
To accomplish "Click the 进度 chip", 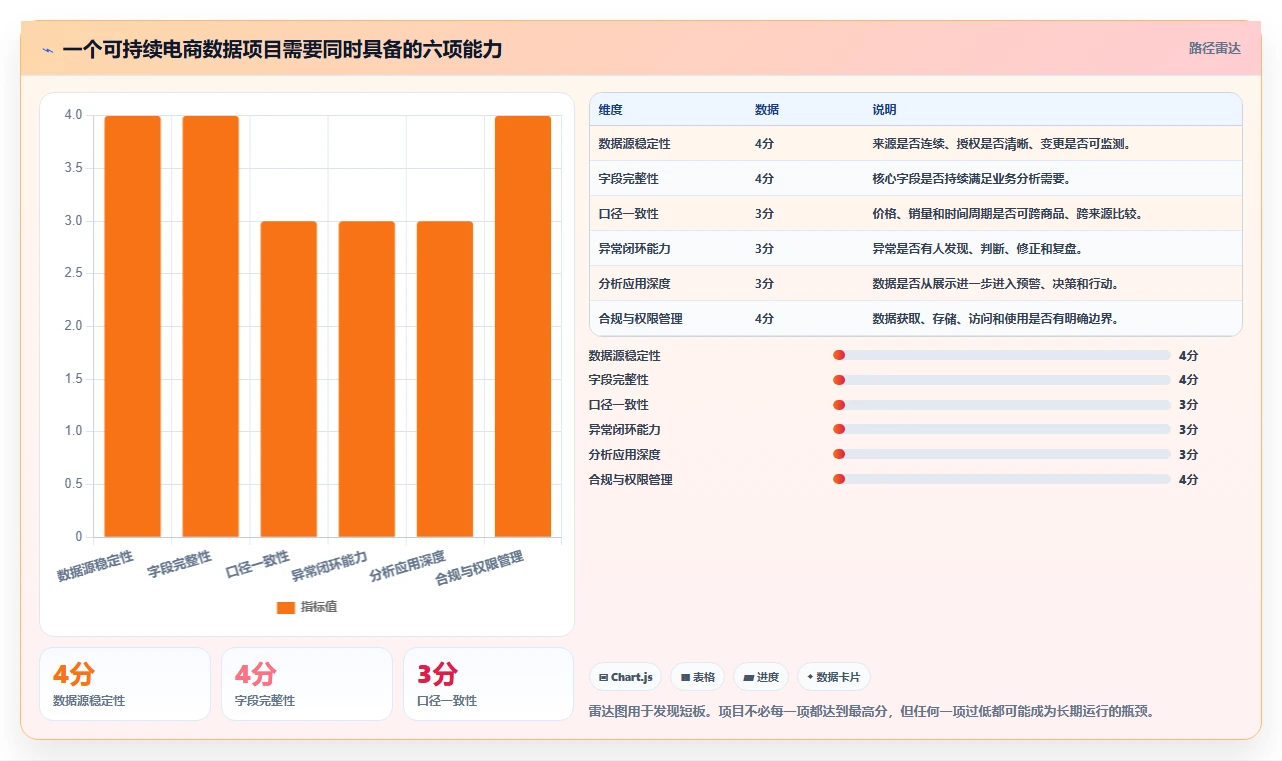I will 761,677.
